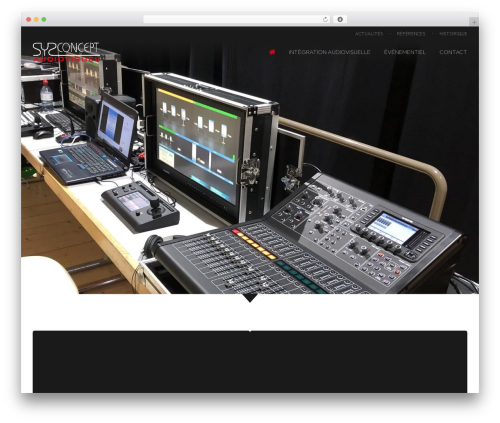Minimize the window with yellow button
Image resolution: width=500 pixels, height=423 pixels.
pos(36,19)
